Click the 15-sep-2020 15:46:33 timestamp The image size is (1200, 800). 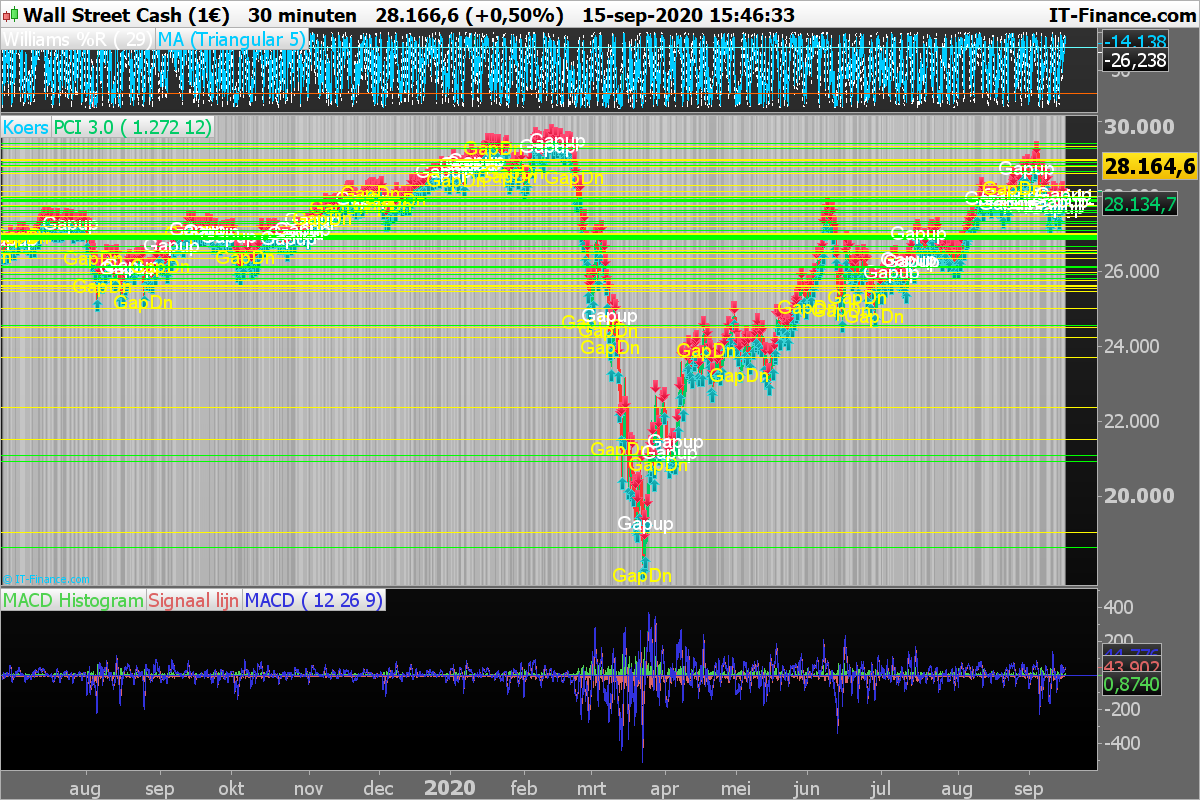(688, 15)
